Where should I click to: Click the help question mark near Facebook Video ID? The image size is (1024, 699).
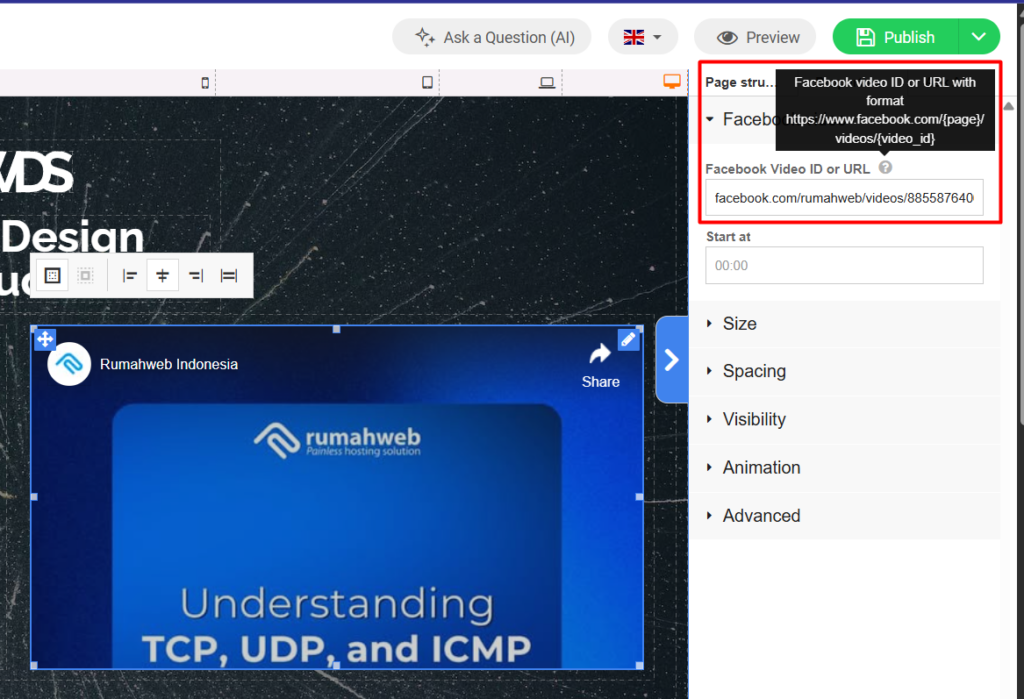(x=885, y=168)
